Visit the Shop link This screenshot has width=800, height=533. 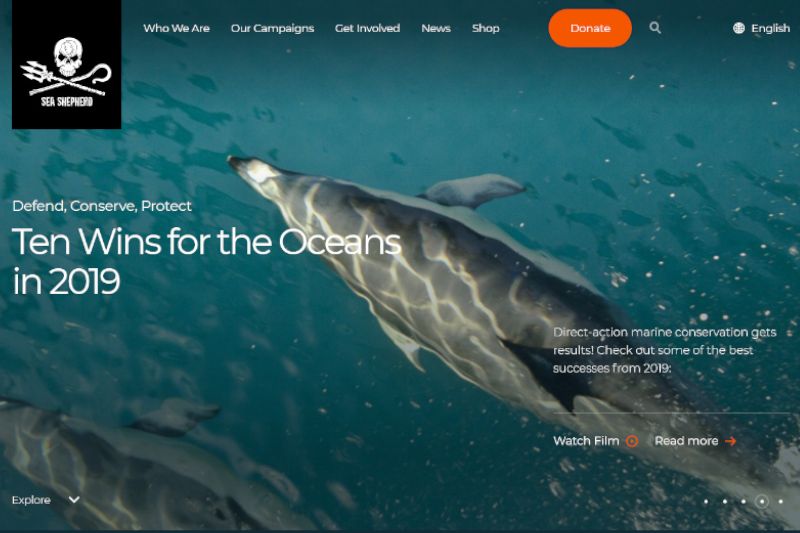tap(486, 29)
